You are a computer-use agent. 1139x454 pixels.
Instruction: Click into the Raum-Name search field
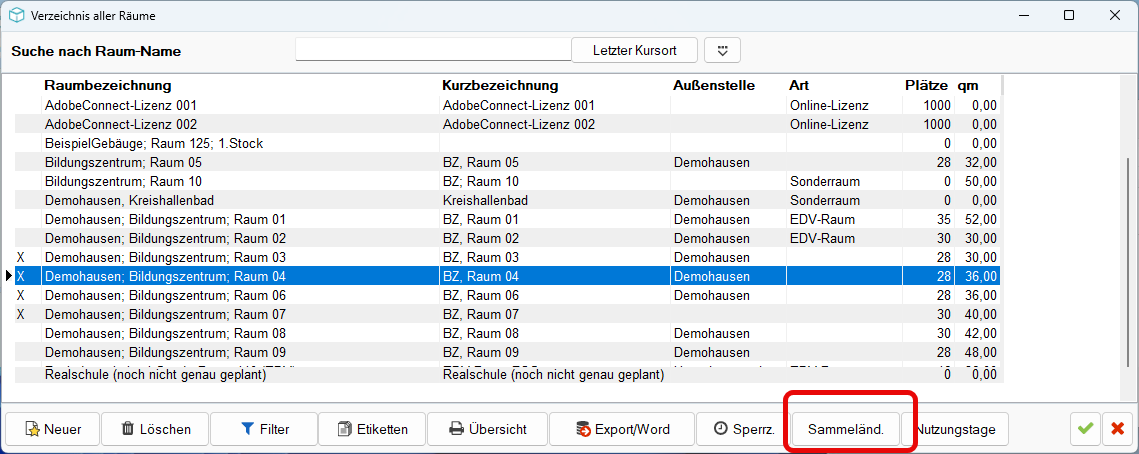click(434, 50)
